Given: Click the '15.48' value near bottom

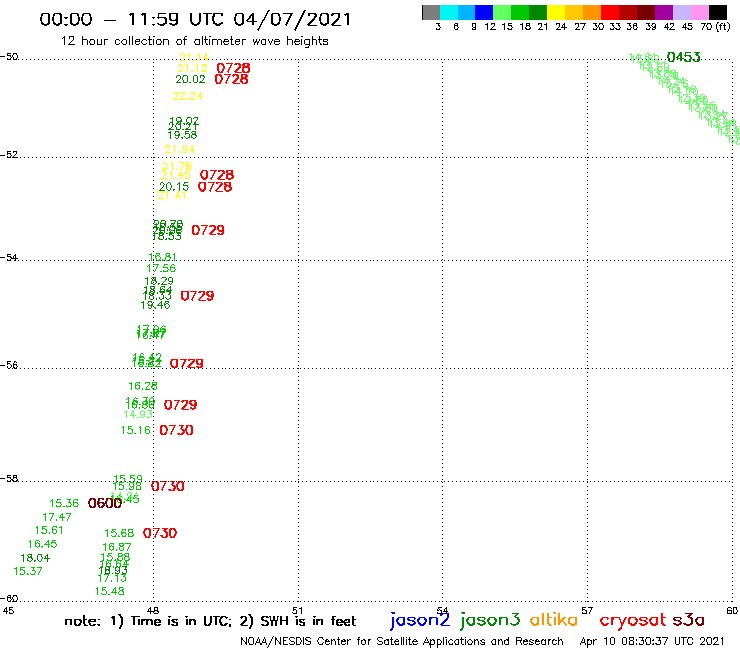Looking at the screenshot, I should pos(109,591).
